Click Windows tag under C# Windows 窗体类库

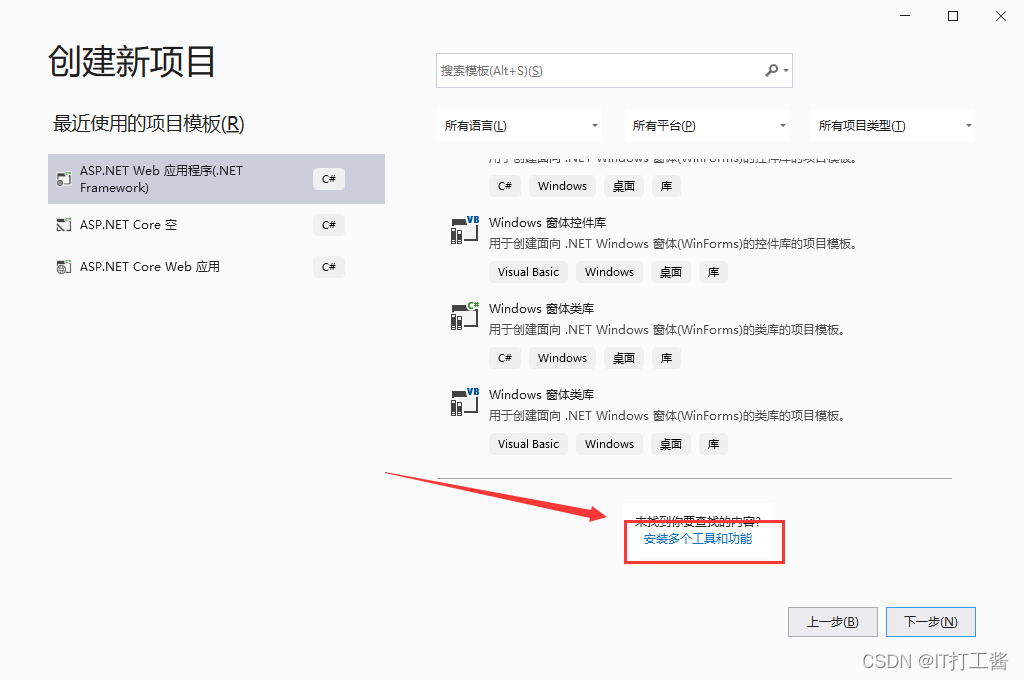coord(562,358)
